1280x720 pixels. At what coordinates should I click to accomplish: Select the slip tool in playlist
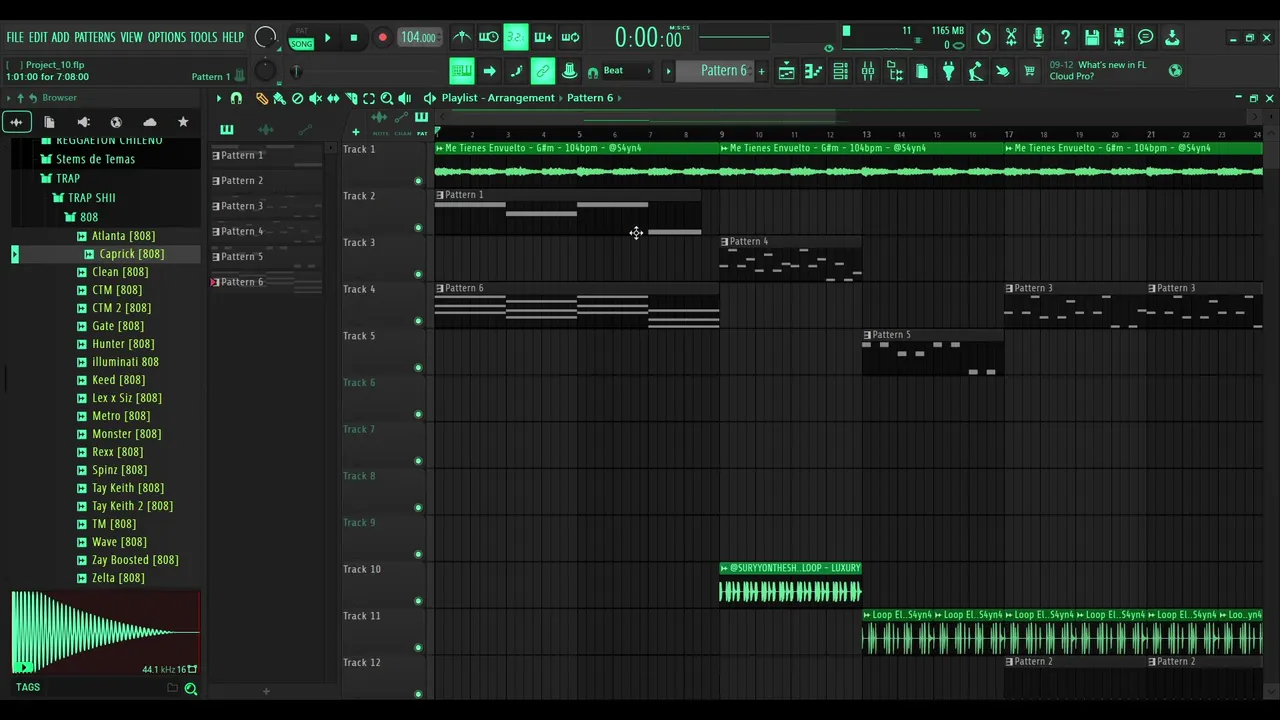pos(333,98)
